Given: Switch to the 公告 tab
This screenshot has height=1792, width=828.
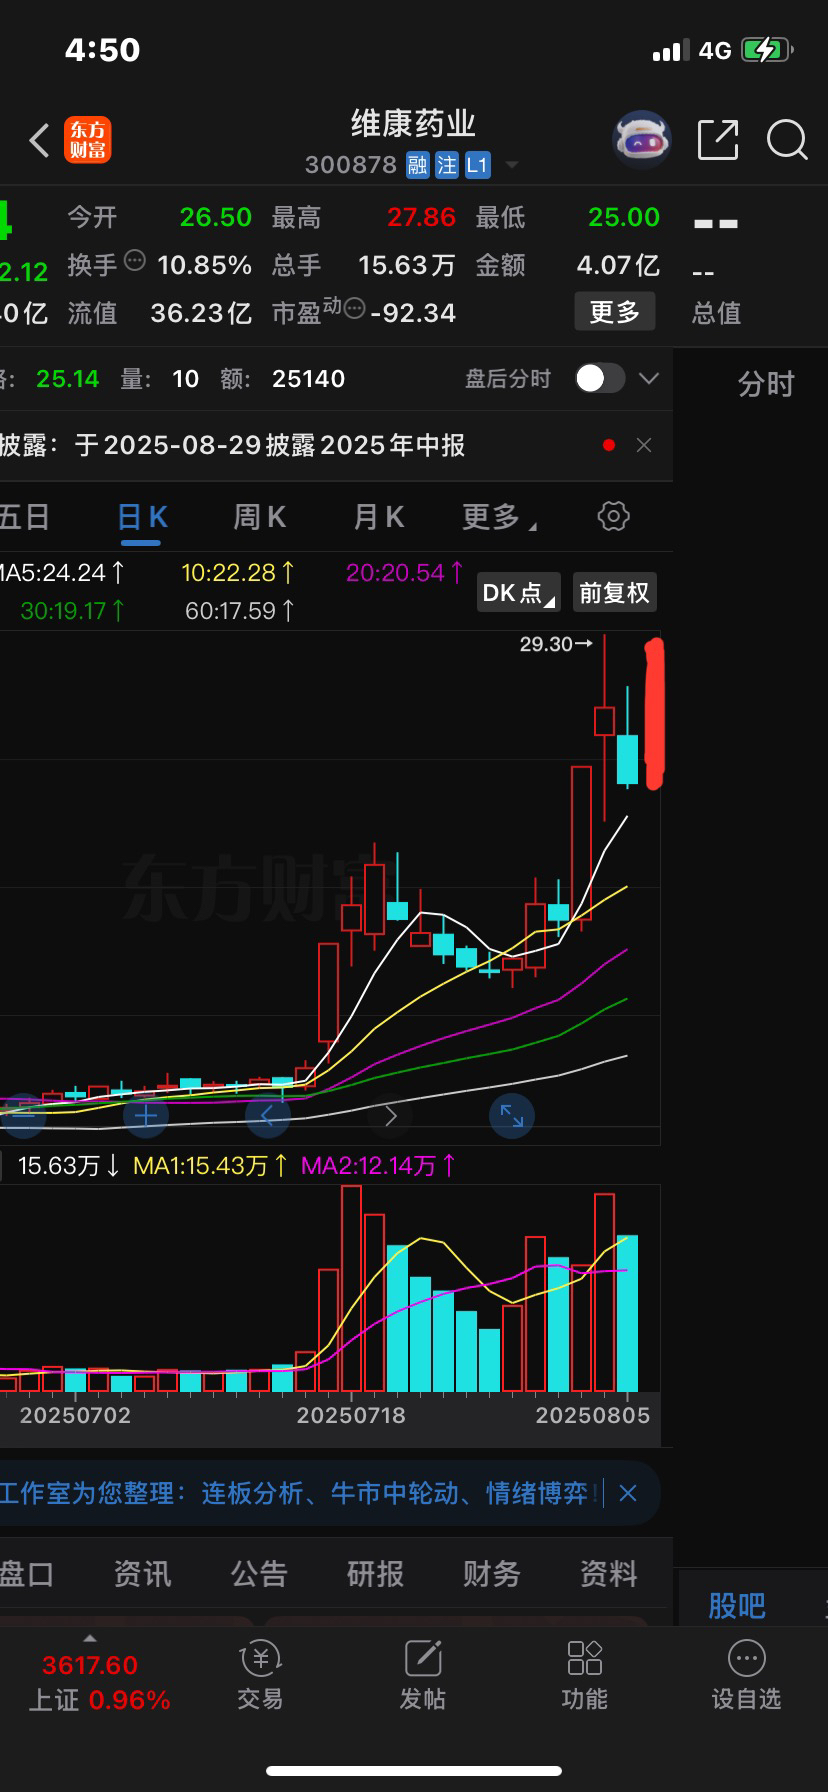Looking at the screenshot, I should (x=259, y=1574).
